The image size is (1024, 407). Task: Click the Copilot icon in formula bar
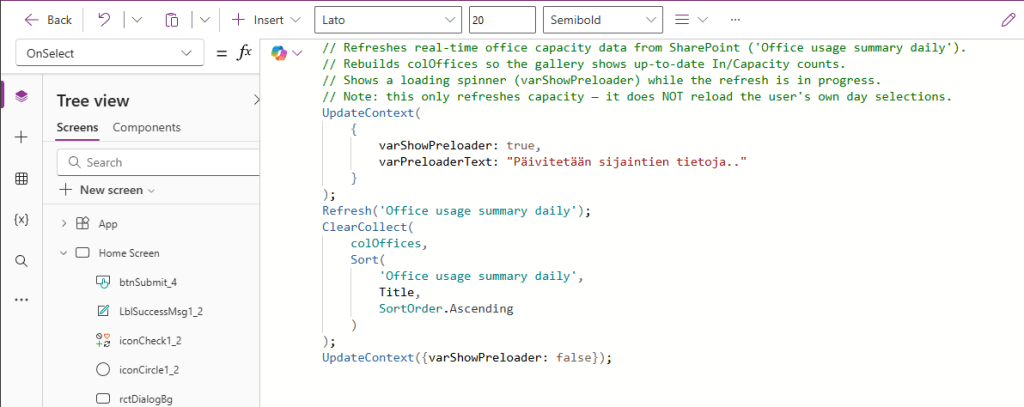coord(280,54)
